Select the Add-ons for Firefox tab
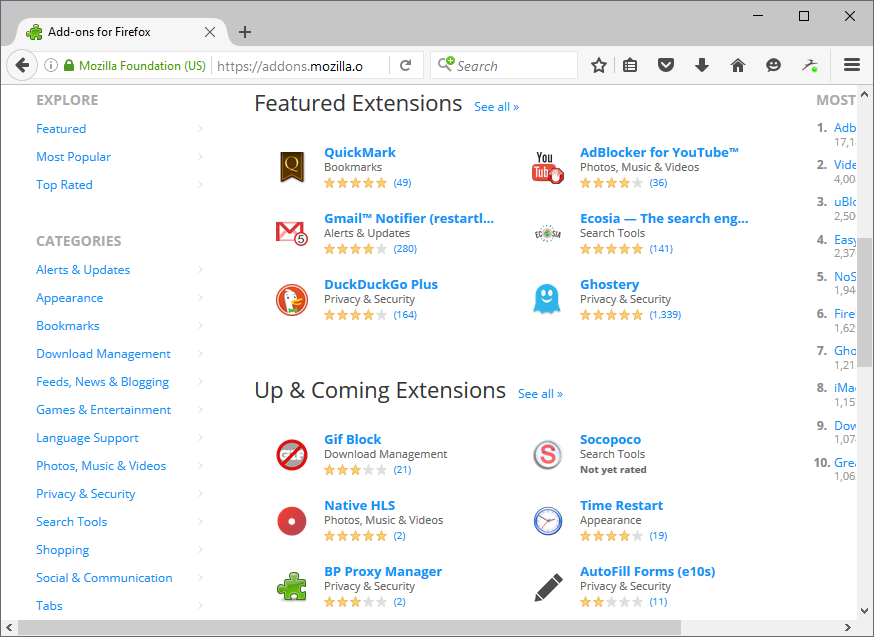The image size is (874, 637). pyautogui.click(x=121, y=32)
